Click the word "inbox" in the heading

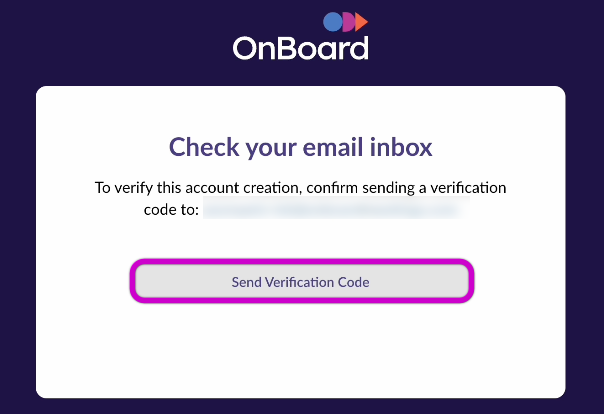click(x=399, y=147)
